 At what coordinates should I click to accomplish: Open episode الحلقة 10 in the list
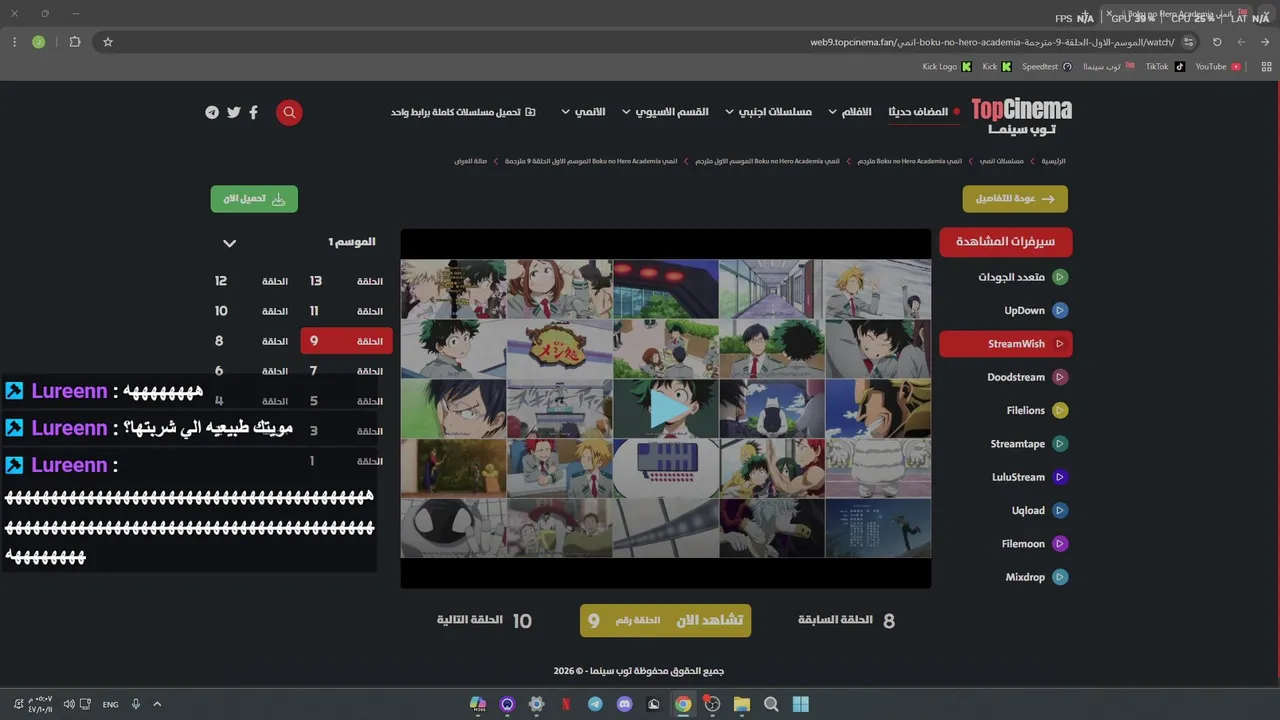pos(251,311)
